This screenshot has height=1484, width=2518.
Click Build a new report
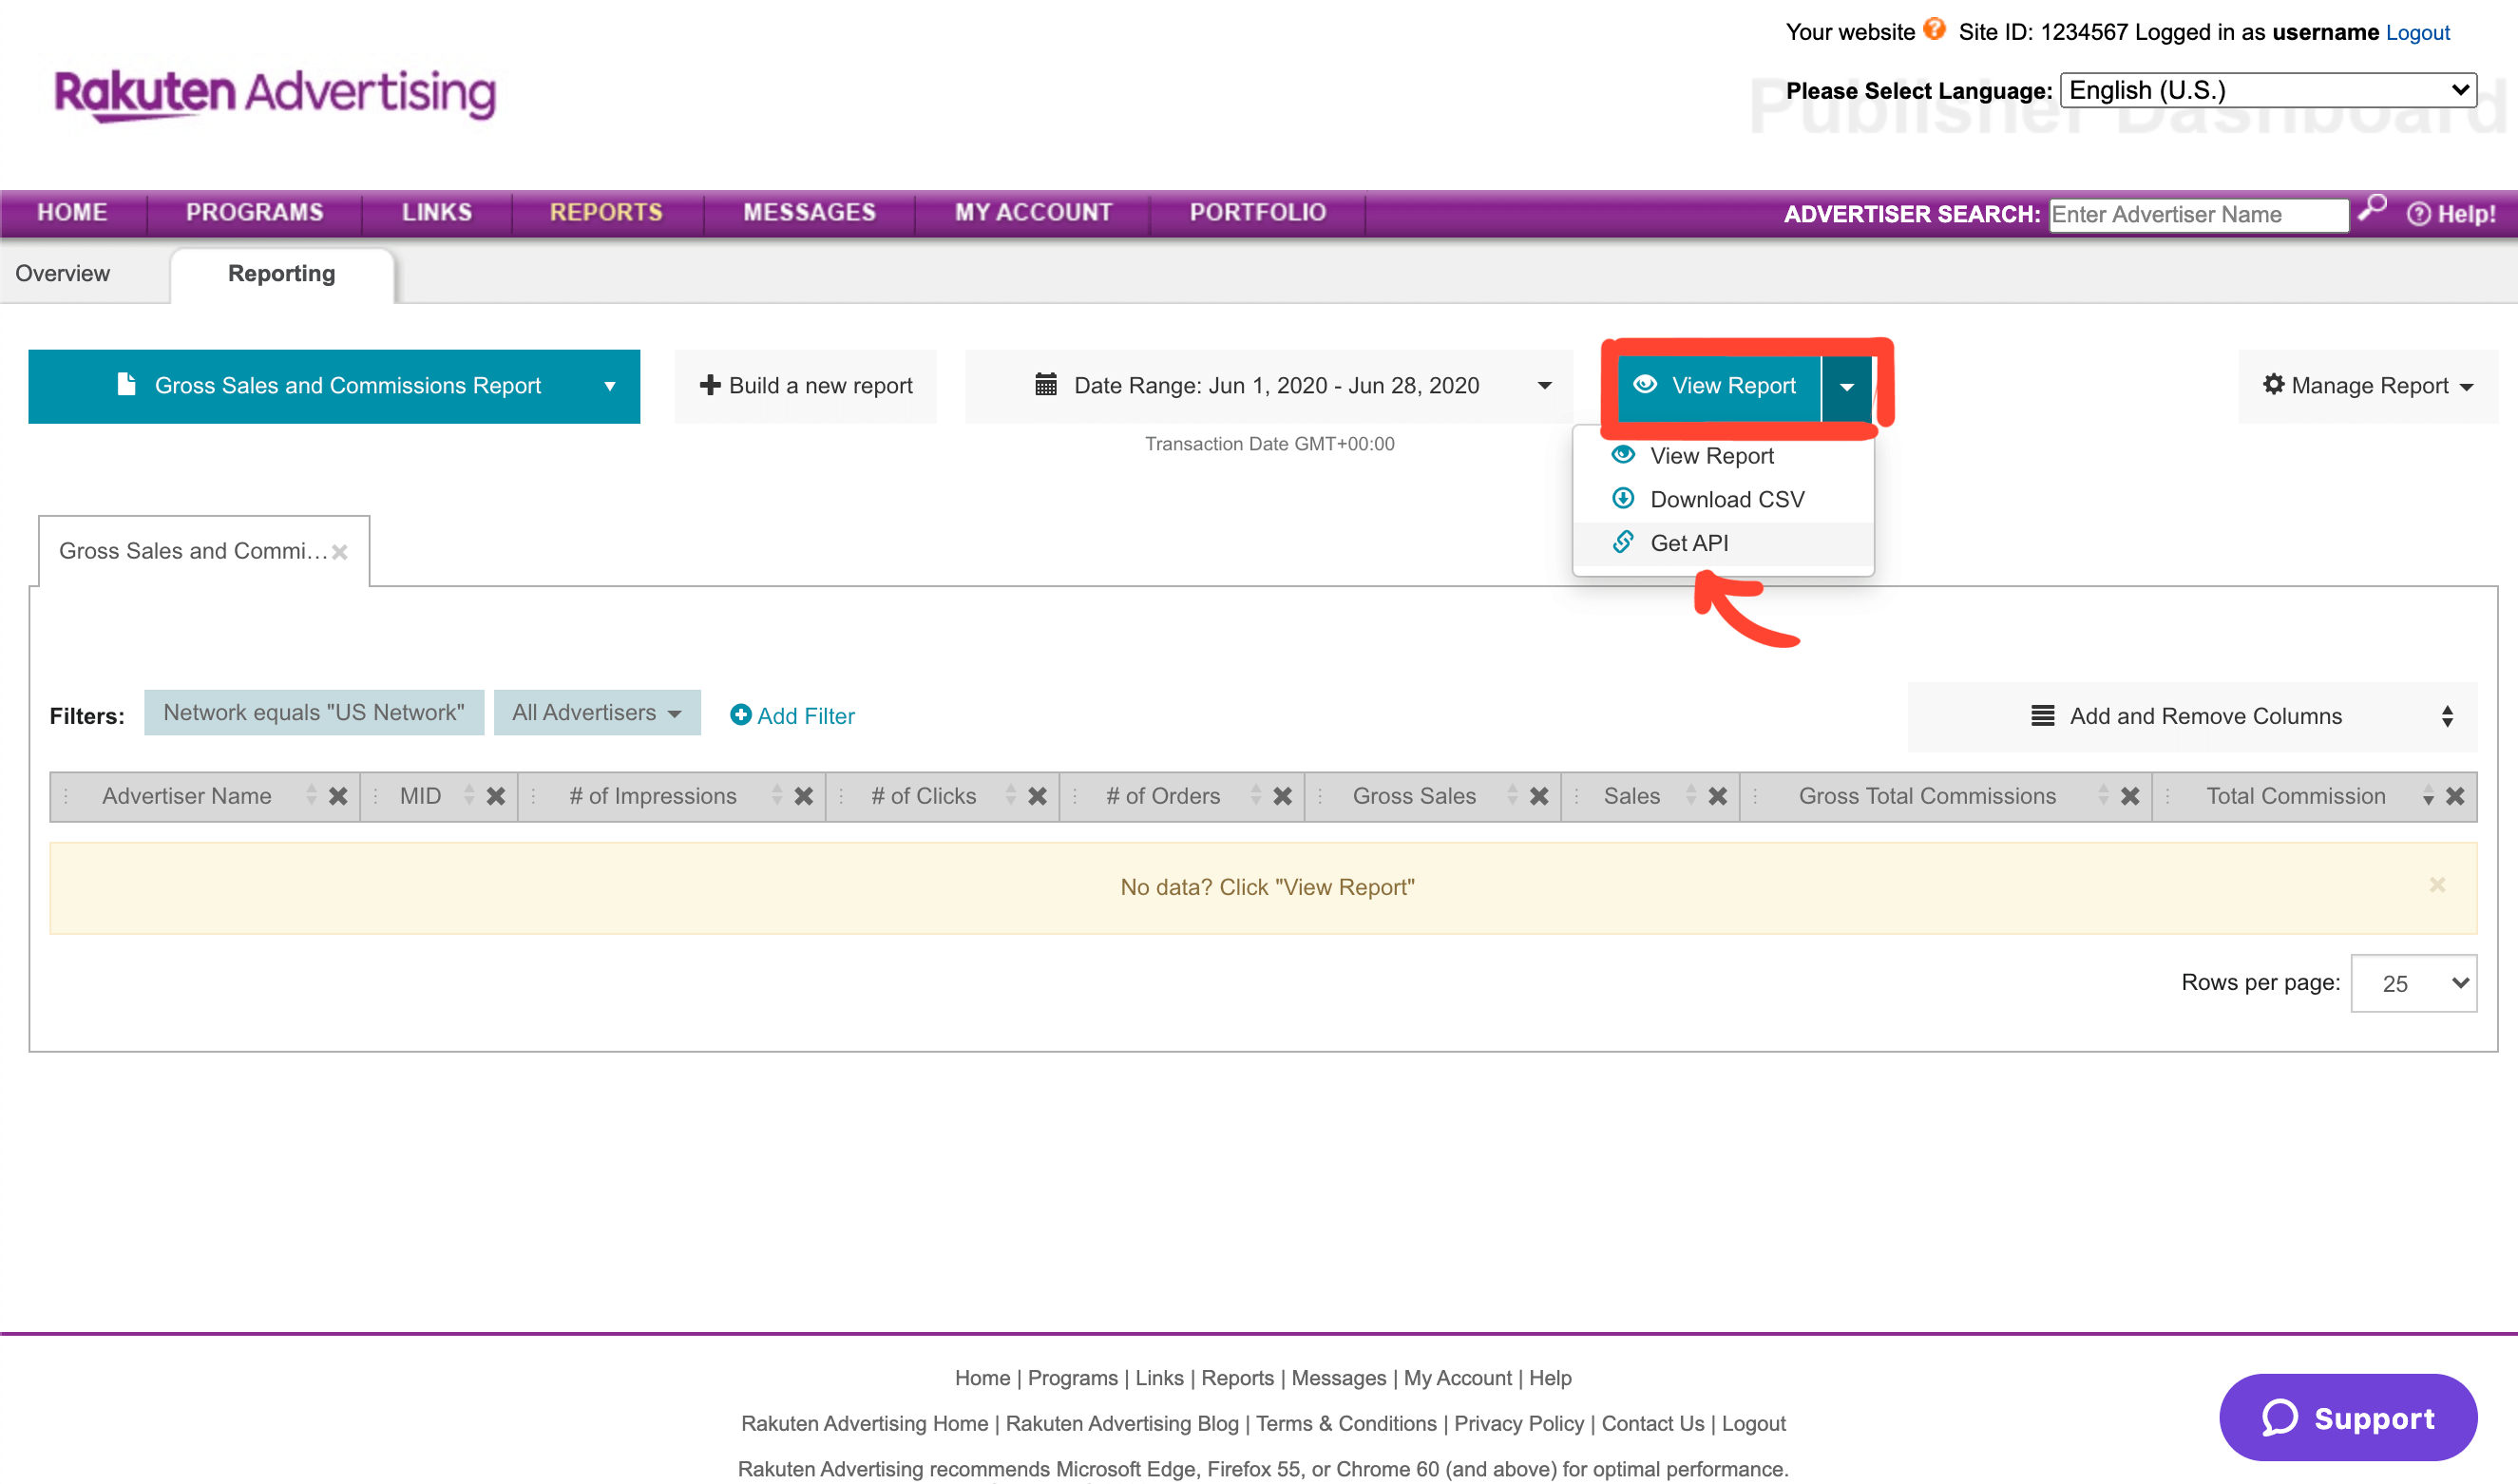(806, 386)
